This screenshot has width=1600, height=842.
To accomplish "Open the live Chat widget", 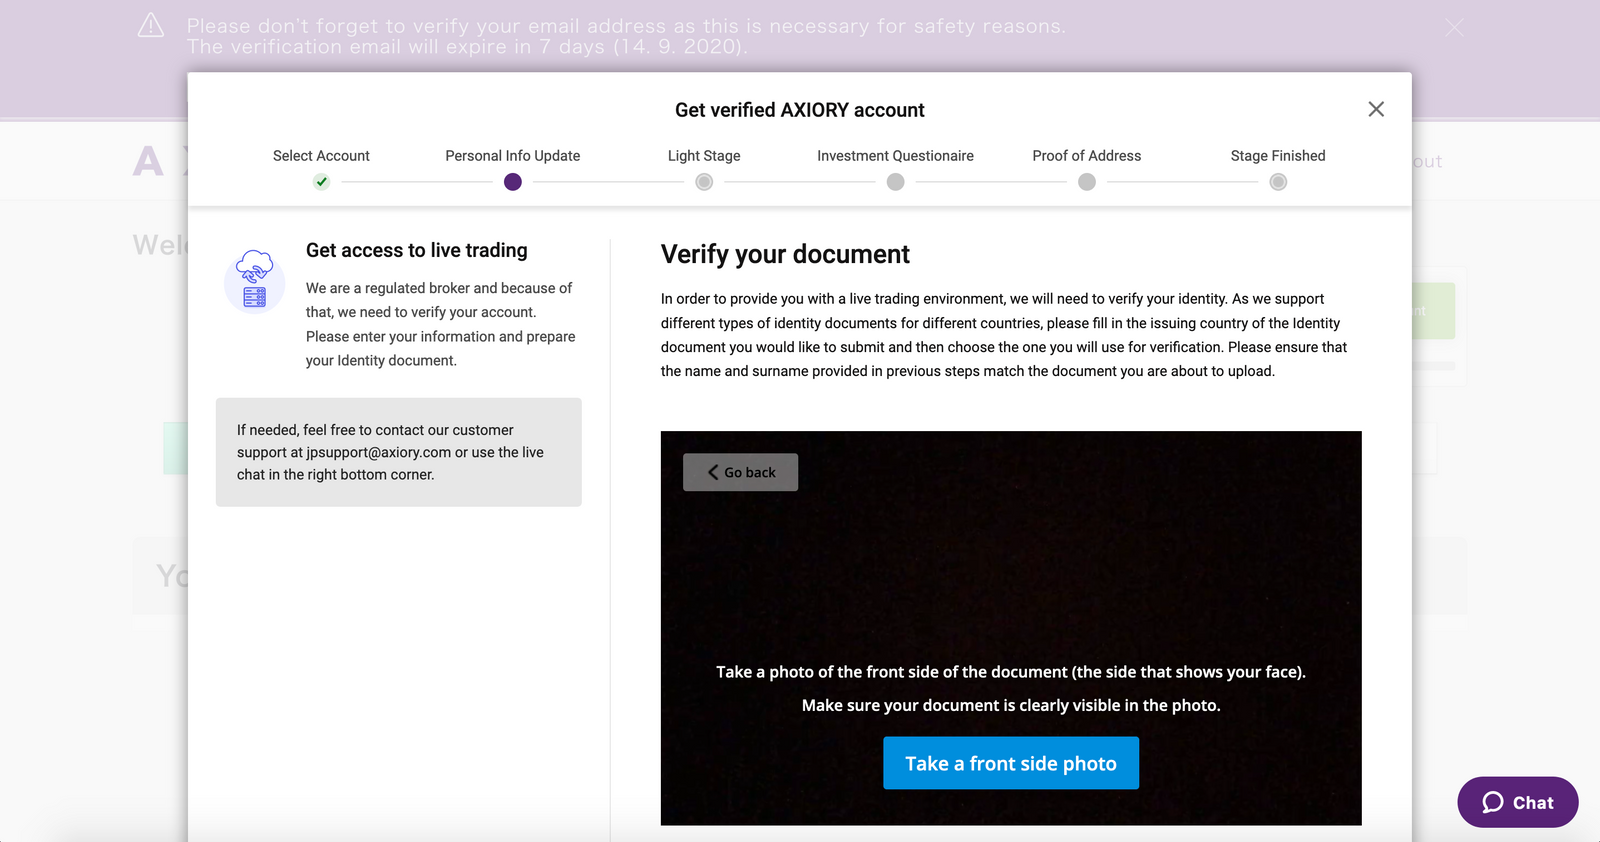I will click(1518, 802).
